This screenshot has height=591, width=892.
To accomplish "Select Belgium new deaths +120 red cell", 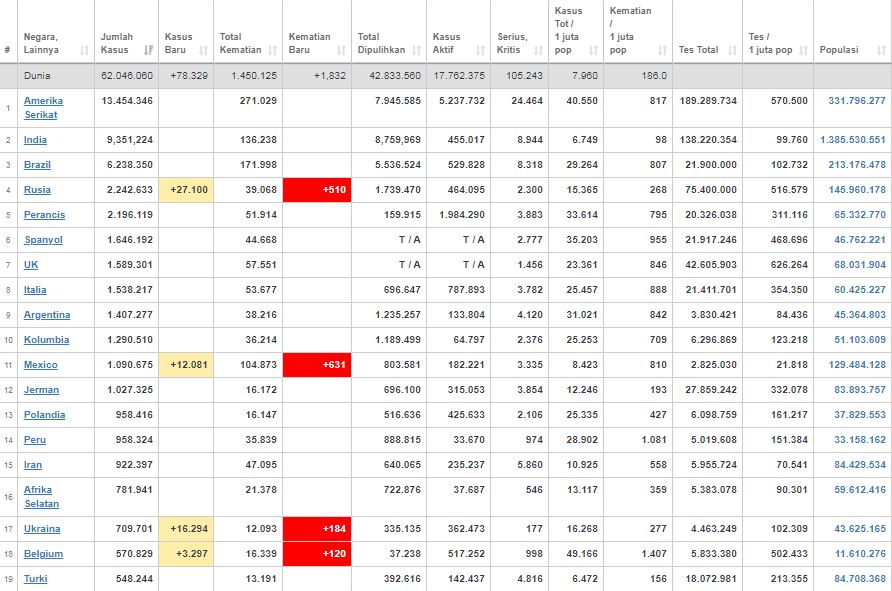I will tap(317, 554).
